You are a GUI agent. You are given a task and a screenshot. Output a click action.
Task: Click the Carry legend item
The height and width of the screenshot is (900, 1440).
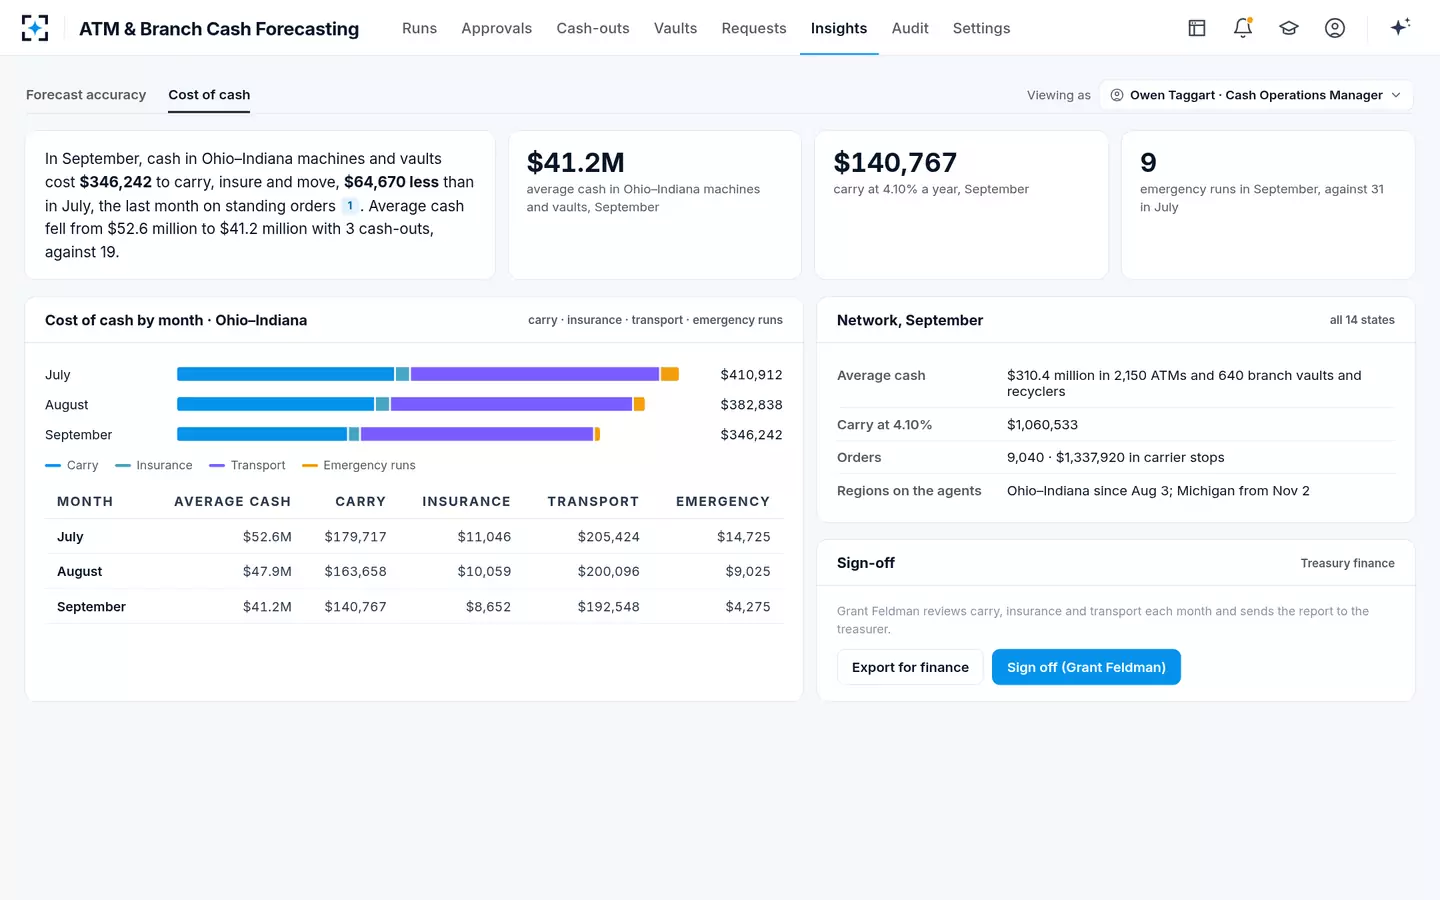pyautogui.click(x=72, y=465)
